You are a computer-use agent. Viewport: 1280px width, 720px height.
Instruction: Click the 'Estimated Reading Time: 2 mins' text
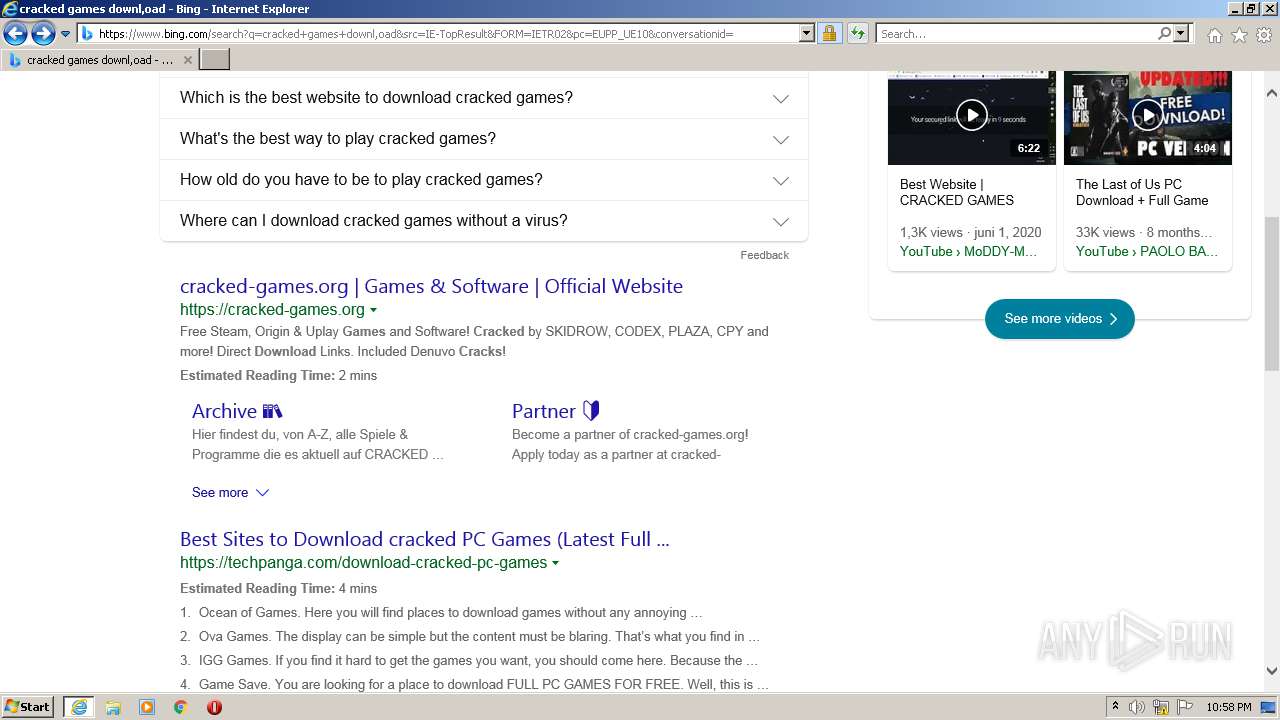(x=278, y=375)
